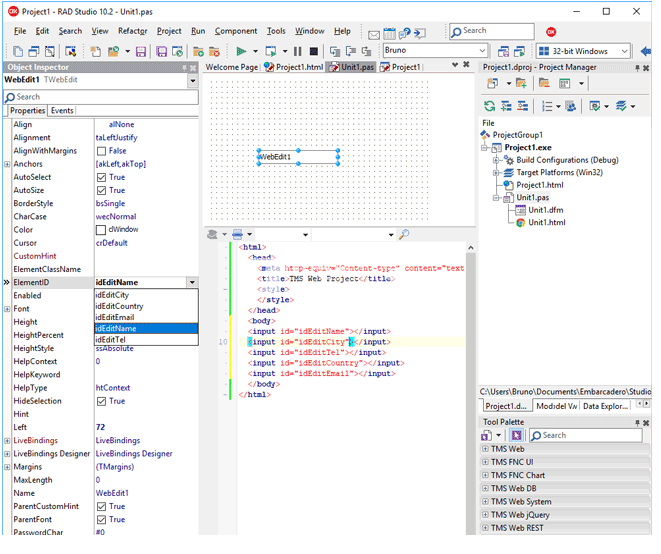Uncheck the ParentFont checkbox
661x554 pixels.
101,519
